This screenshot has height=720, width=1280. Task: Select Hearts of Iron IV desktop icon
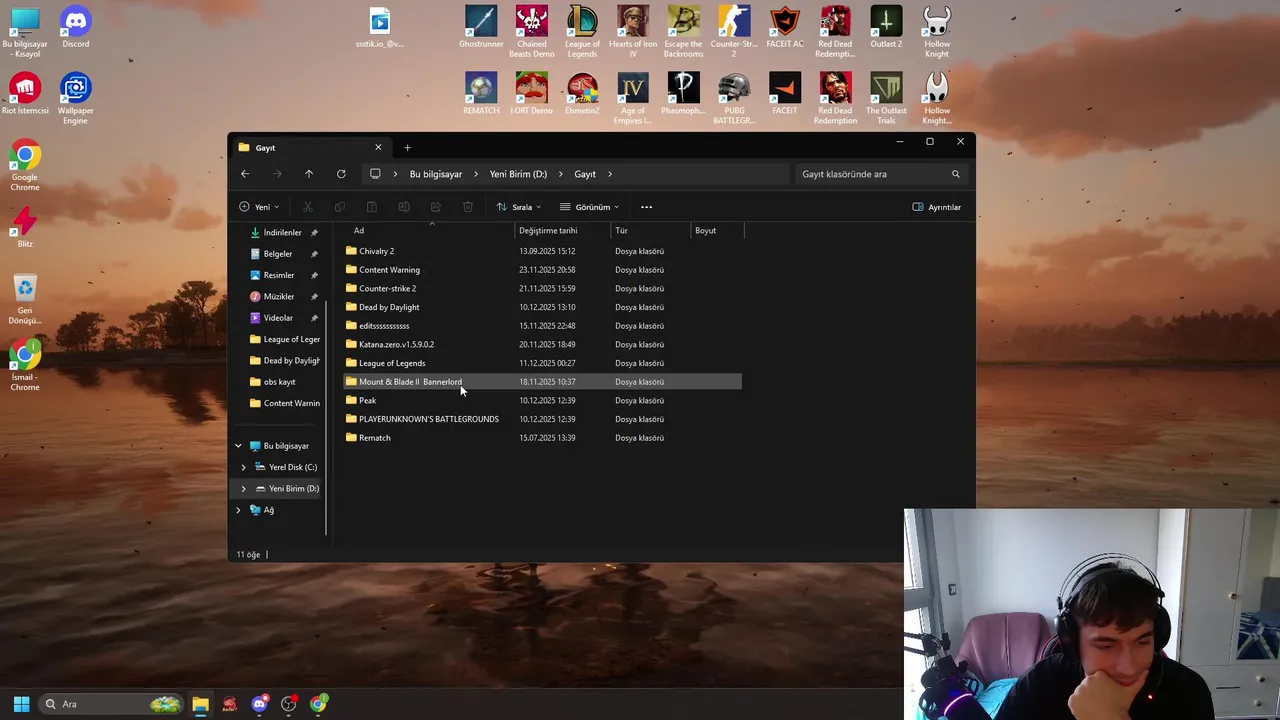[633, 31]
